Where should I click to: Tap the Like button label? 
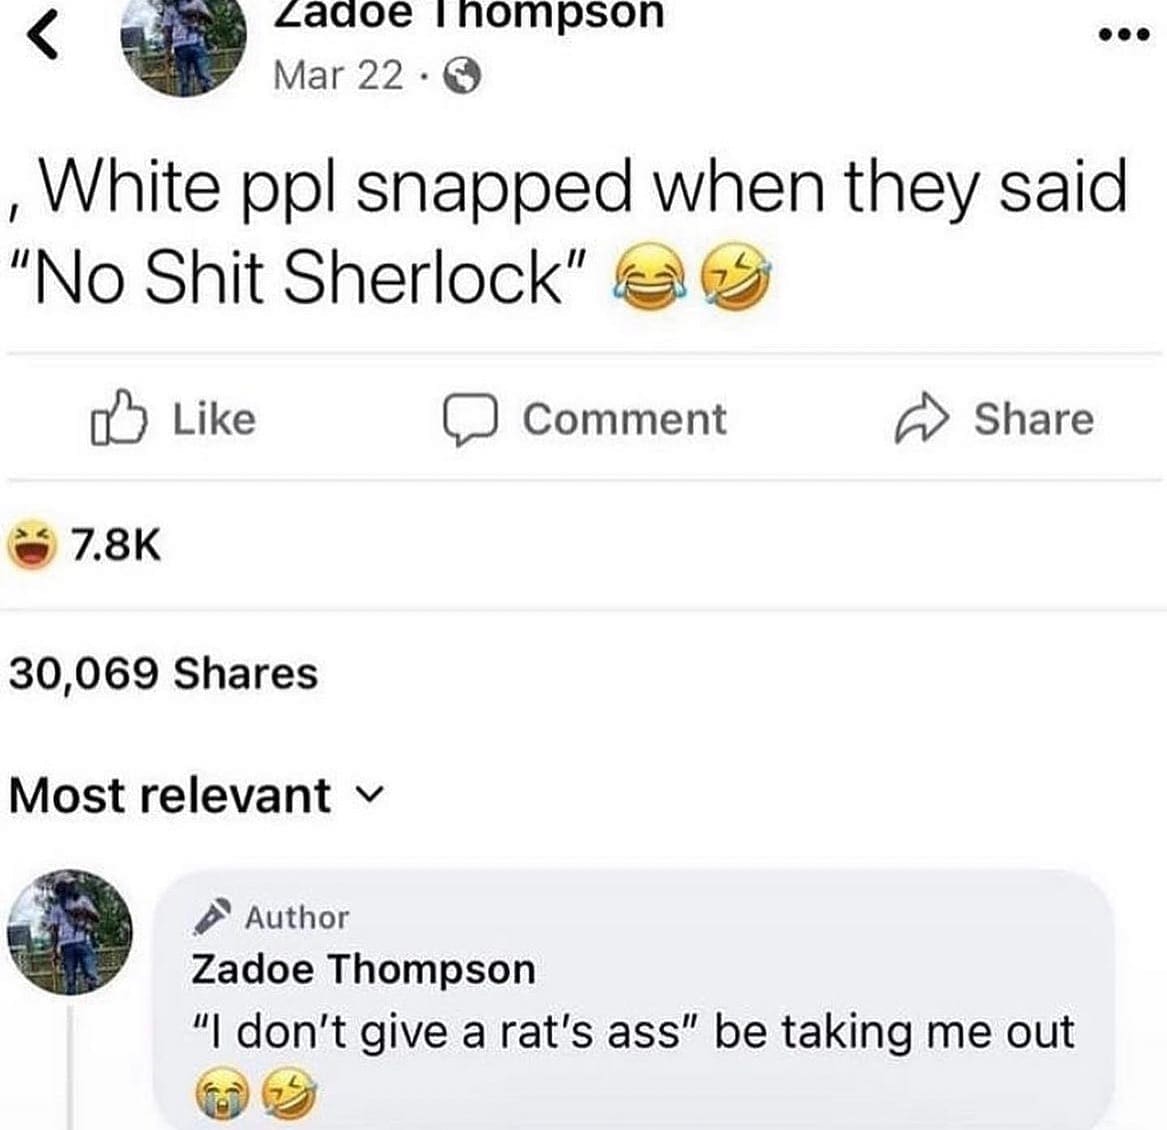coord(214,419)
